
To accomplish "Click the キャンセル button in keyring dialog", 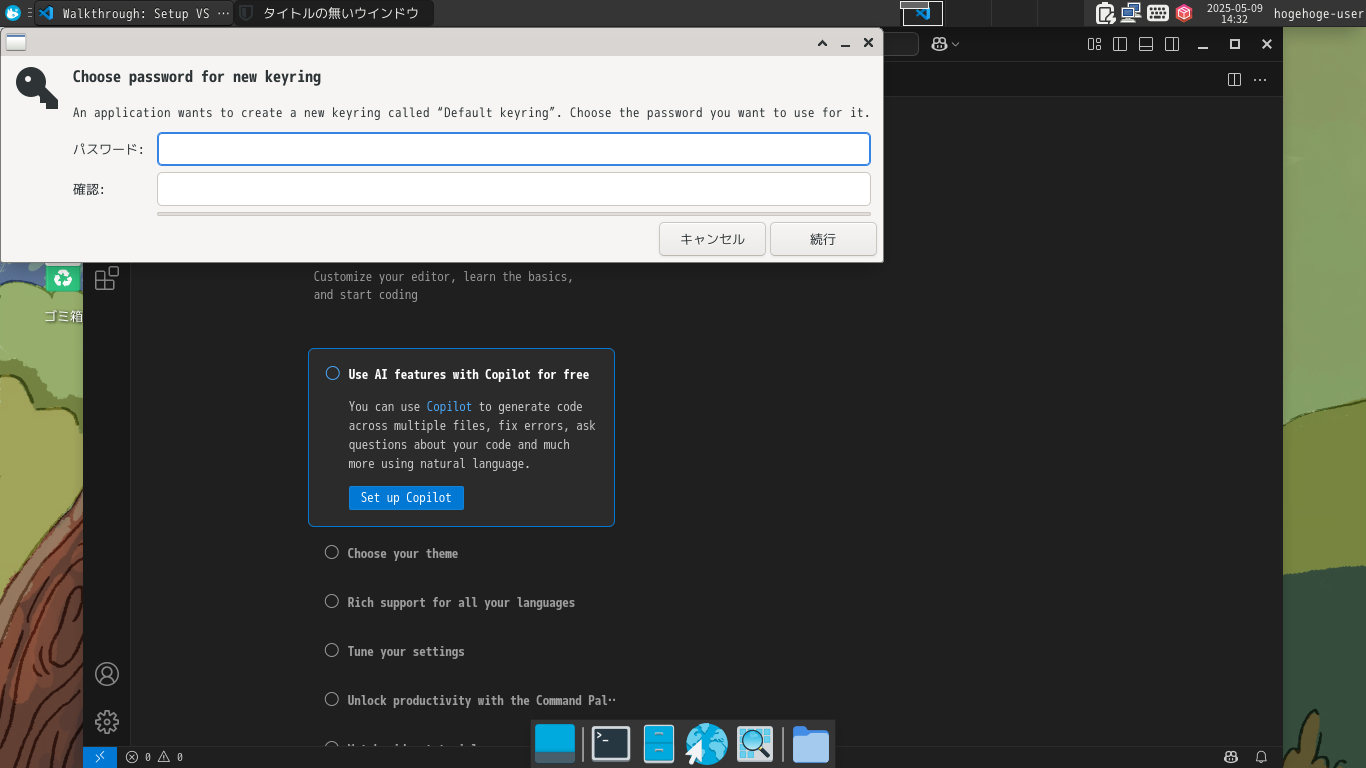I will click(713, 239).
